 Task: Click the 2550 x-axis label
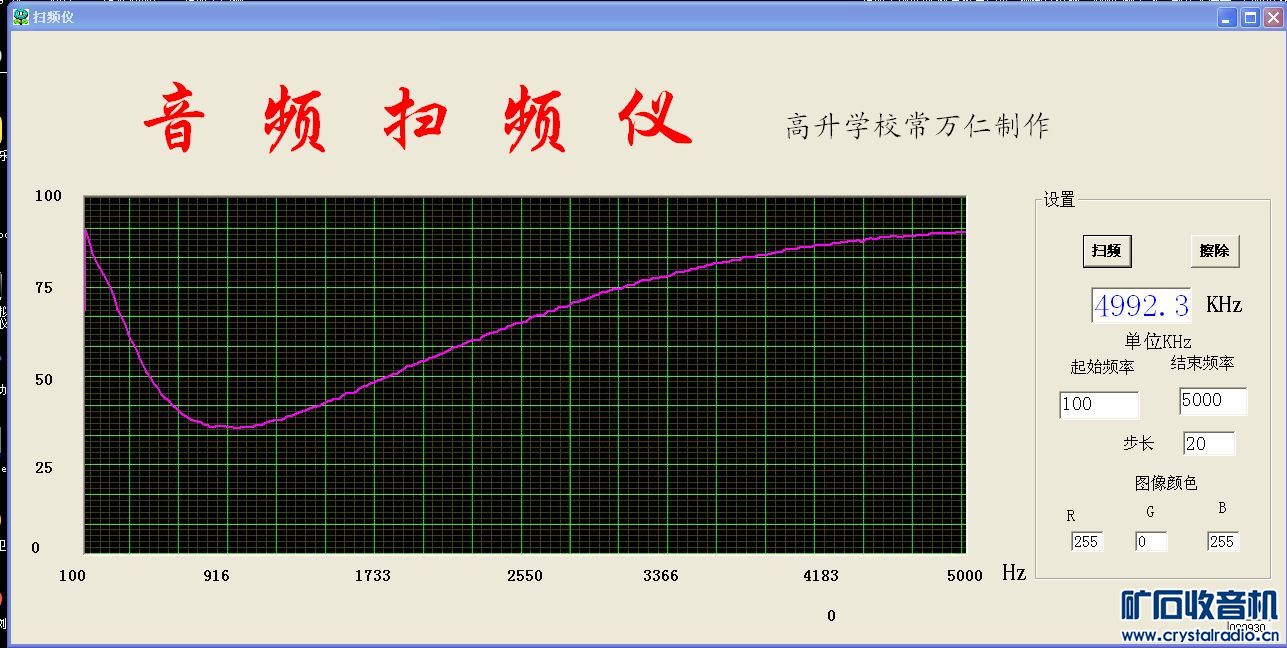coord(525,576)
